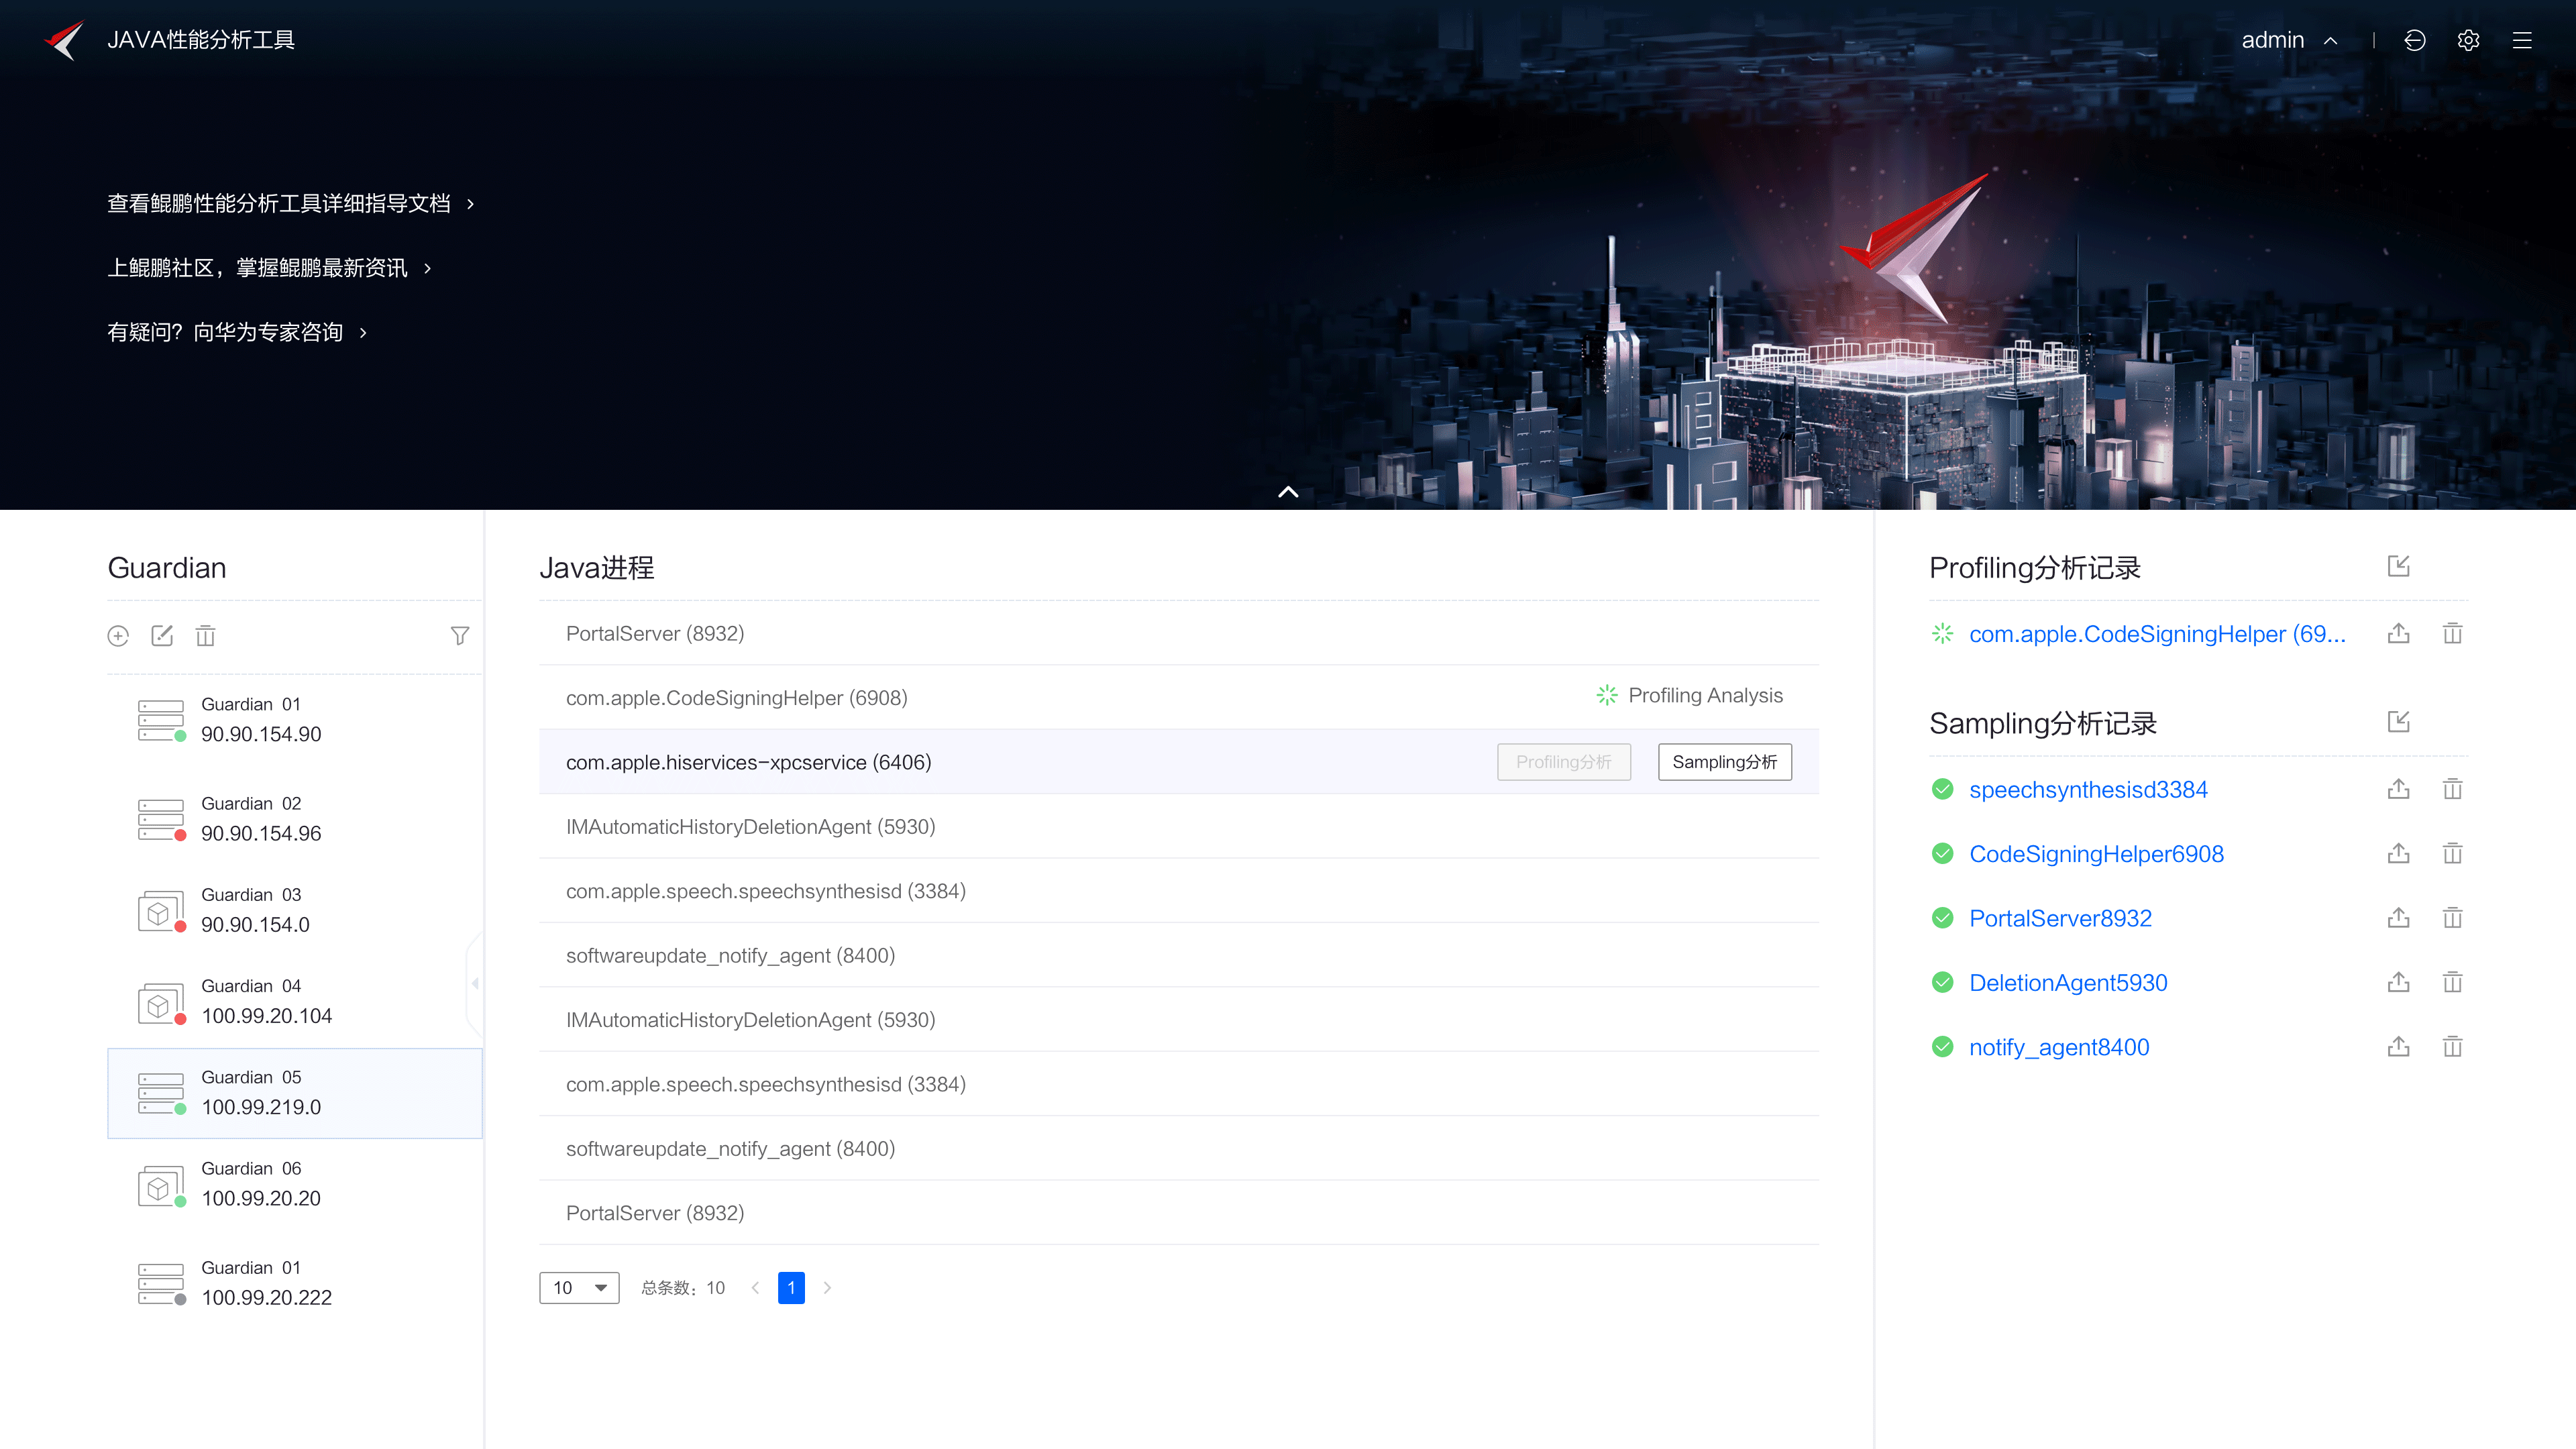Screen dimensions: 2576x1449
Task: Select Guardian 03 at 90.90.154.0
Action: pos(294,910)
